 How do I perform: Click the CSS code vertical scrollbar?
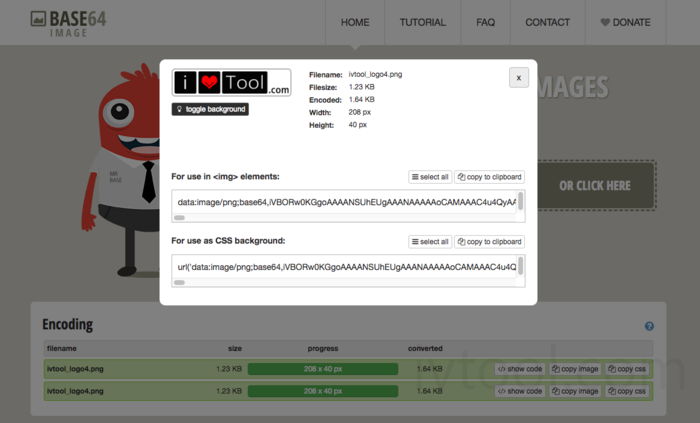click(520, 265)
